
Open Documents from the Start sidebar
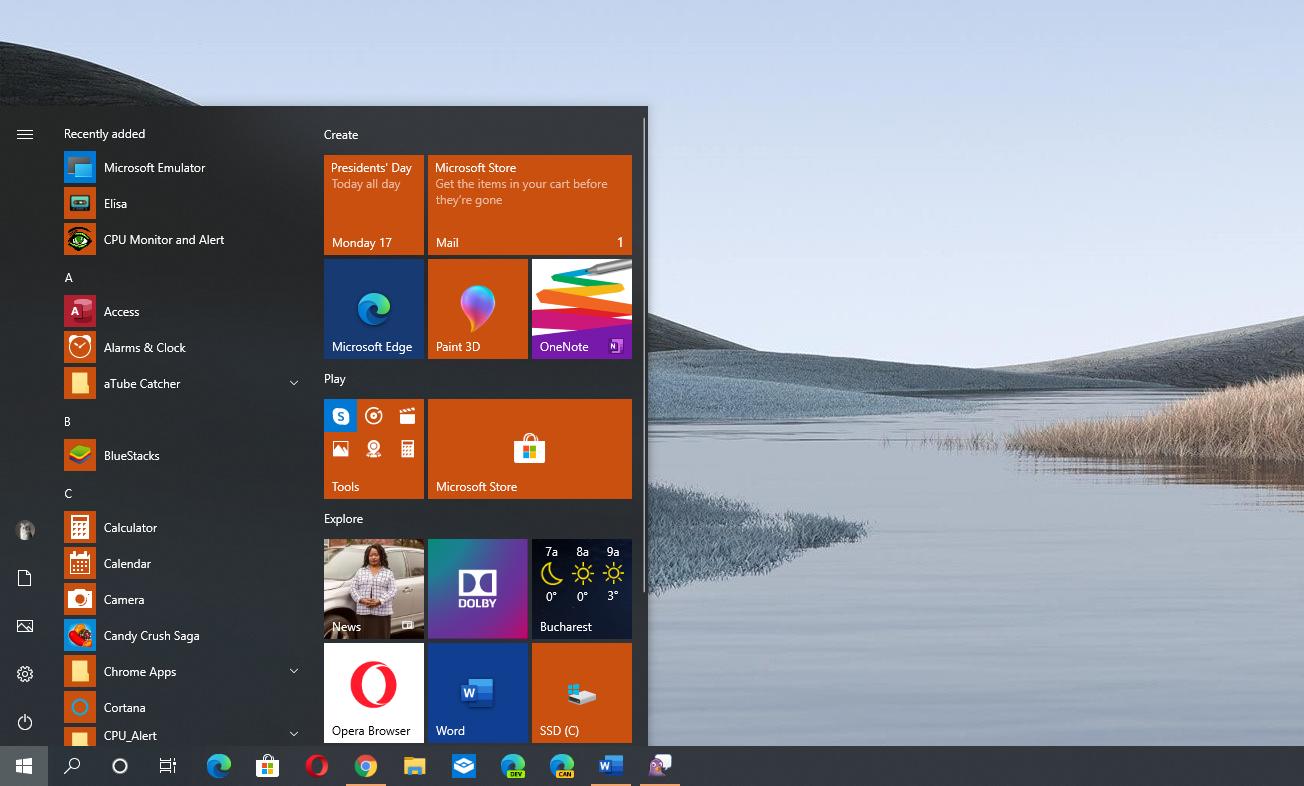pos(25,578)
